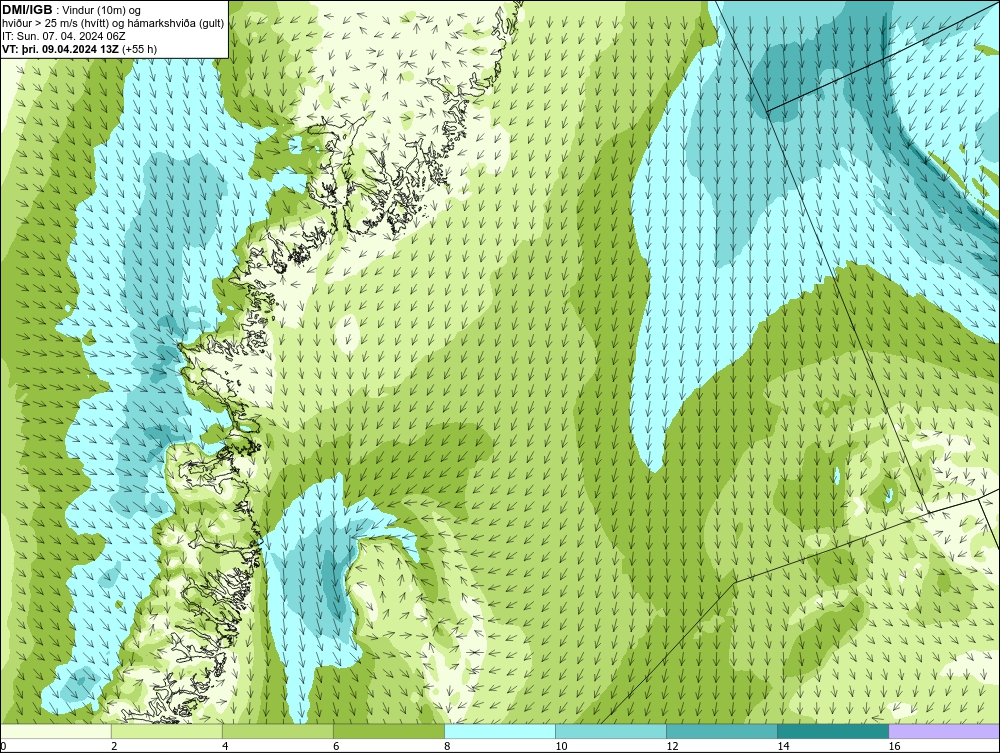Click the 6–8 m/s dark green legend swatch
Image resolution: width=1000 pixels, height=753 pixels.
coord(389,731)
